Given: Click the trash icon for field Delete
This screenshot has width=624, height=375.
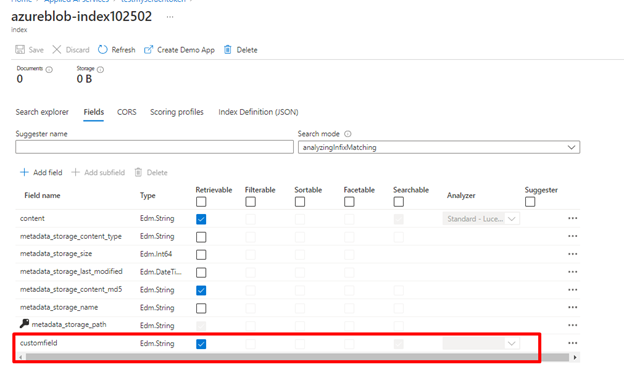Looking at the screenshot, I should pos(138,172).
